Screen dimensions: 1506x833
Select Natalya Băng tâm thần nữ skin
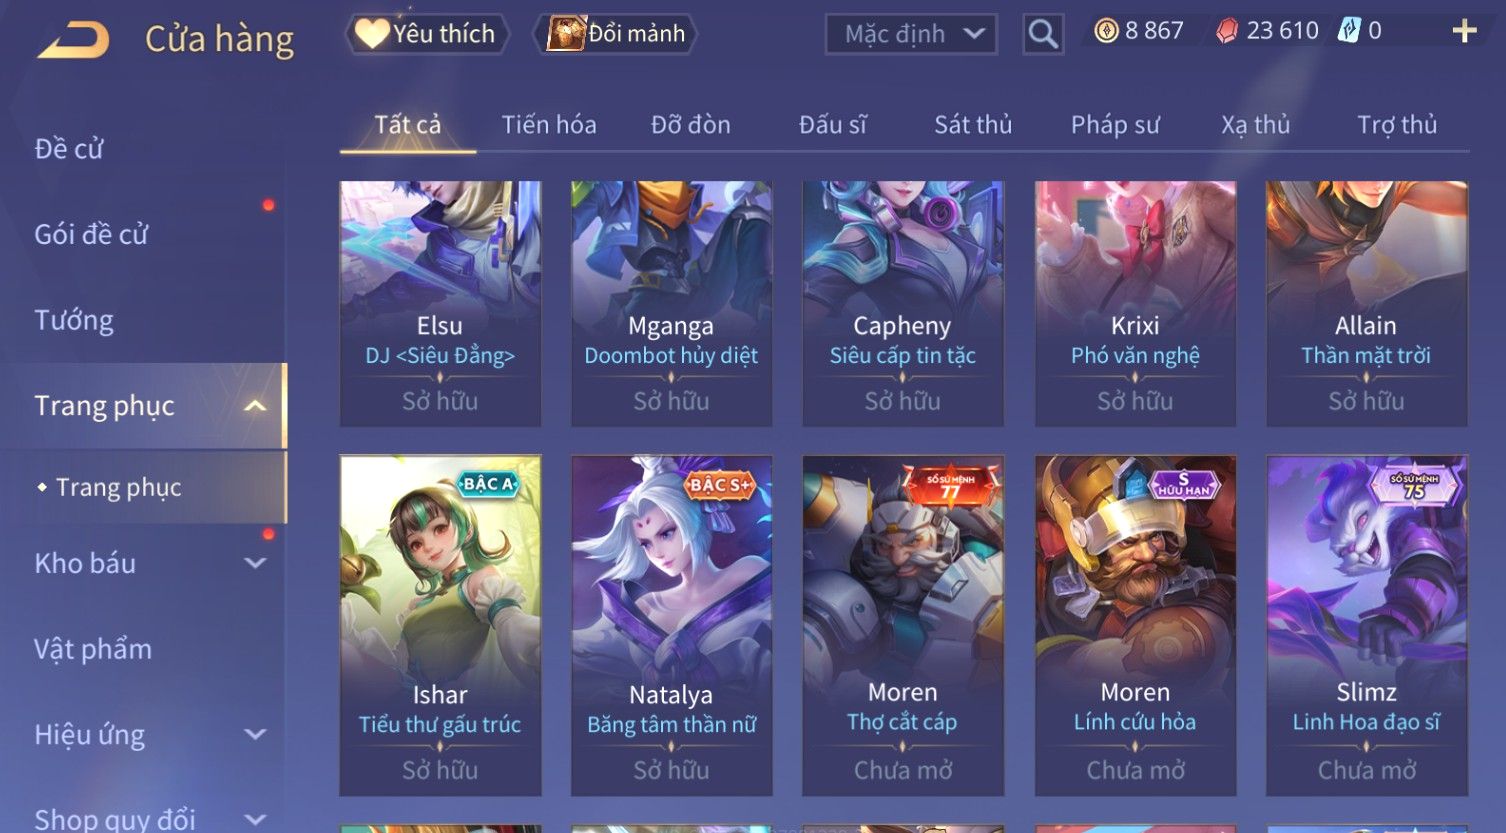coord(671,626)
